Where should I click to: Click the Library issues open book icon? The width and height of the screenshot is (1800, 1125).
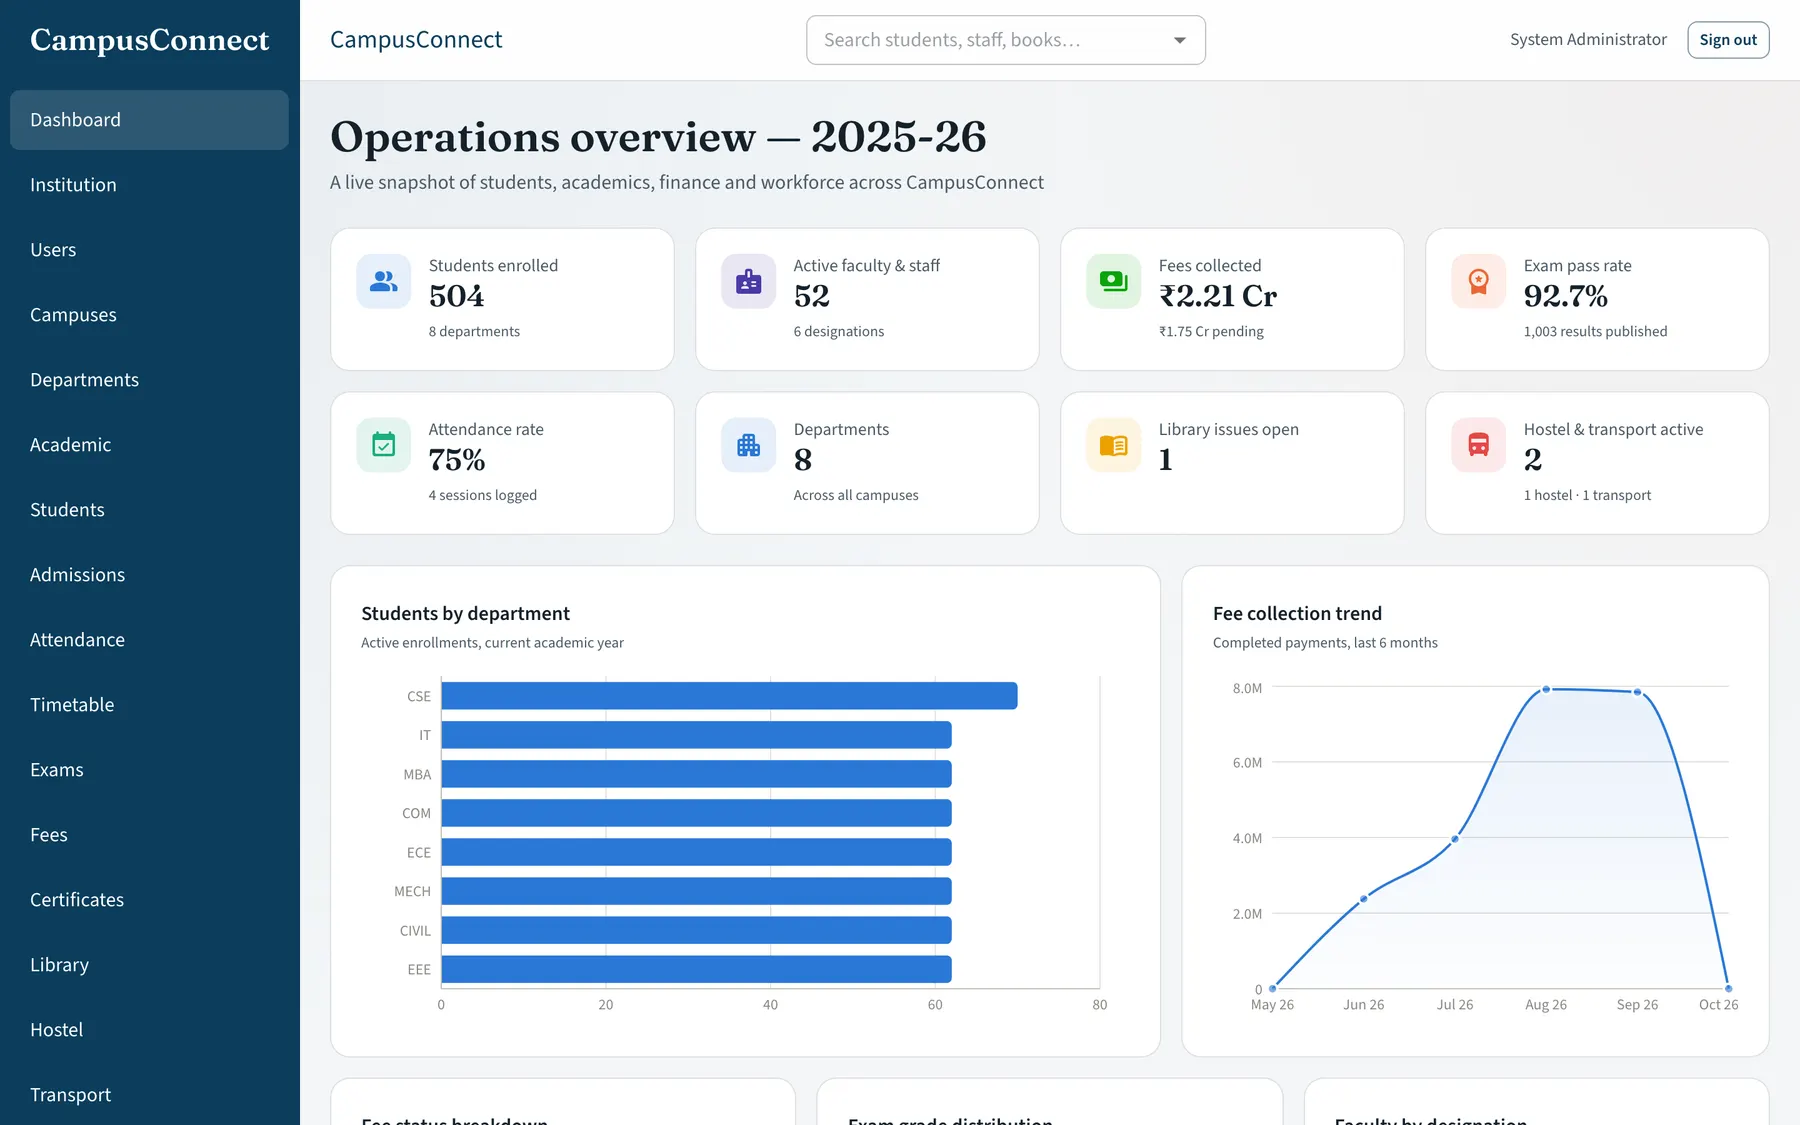point(1113,445)
